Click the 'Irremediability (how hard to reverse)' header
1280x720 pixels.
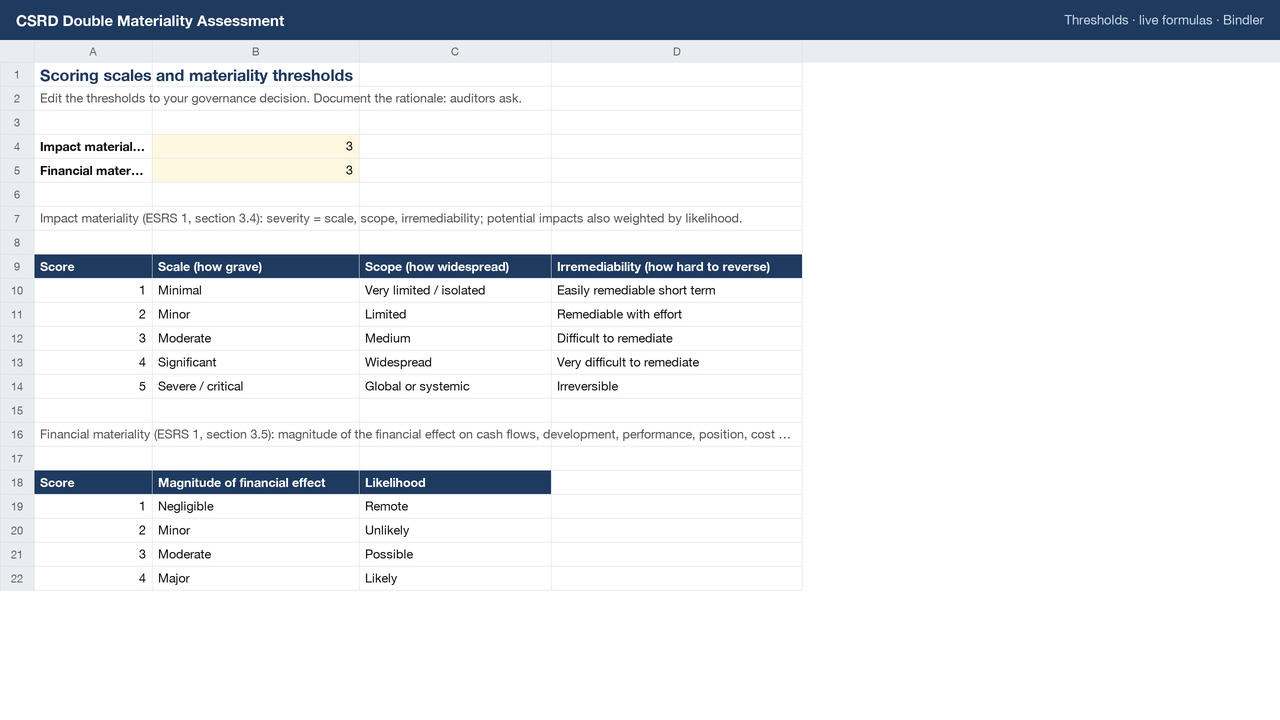tap(677, 267)
